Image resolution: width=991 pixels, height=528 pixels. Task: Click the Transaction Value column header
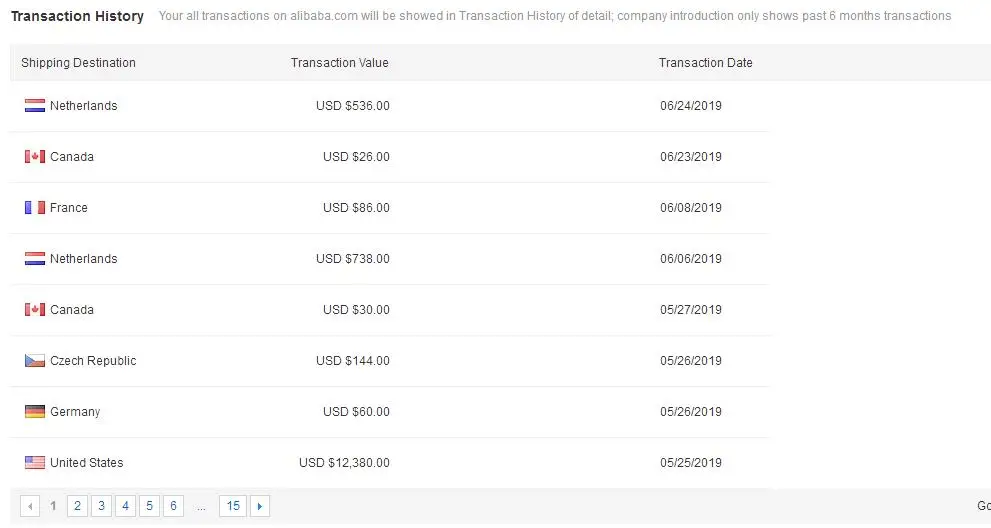tap(339, 63)
